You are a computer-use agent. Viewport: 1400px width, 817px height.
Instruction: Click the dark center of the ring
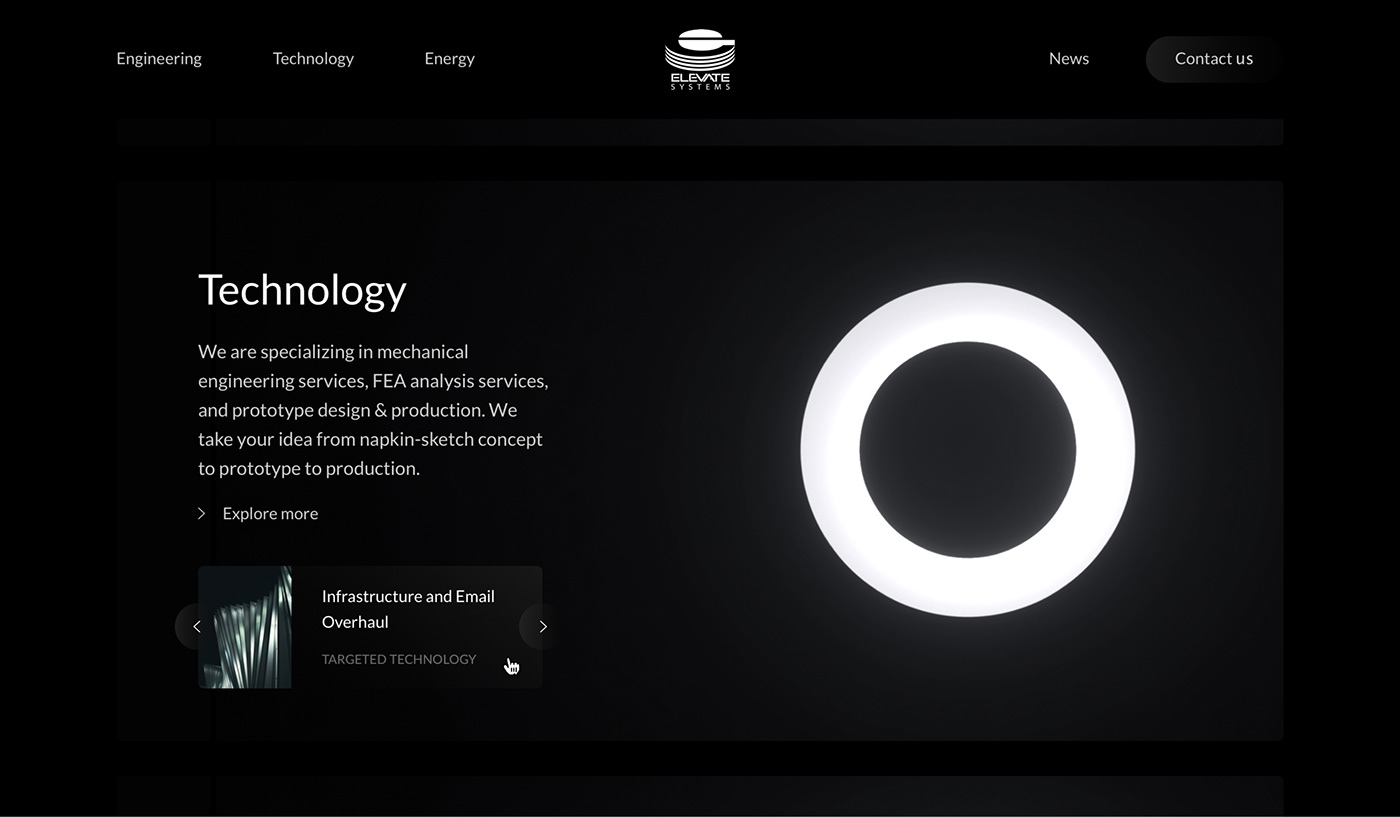click(967, 450)
